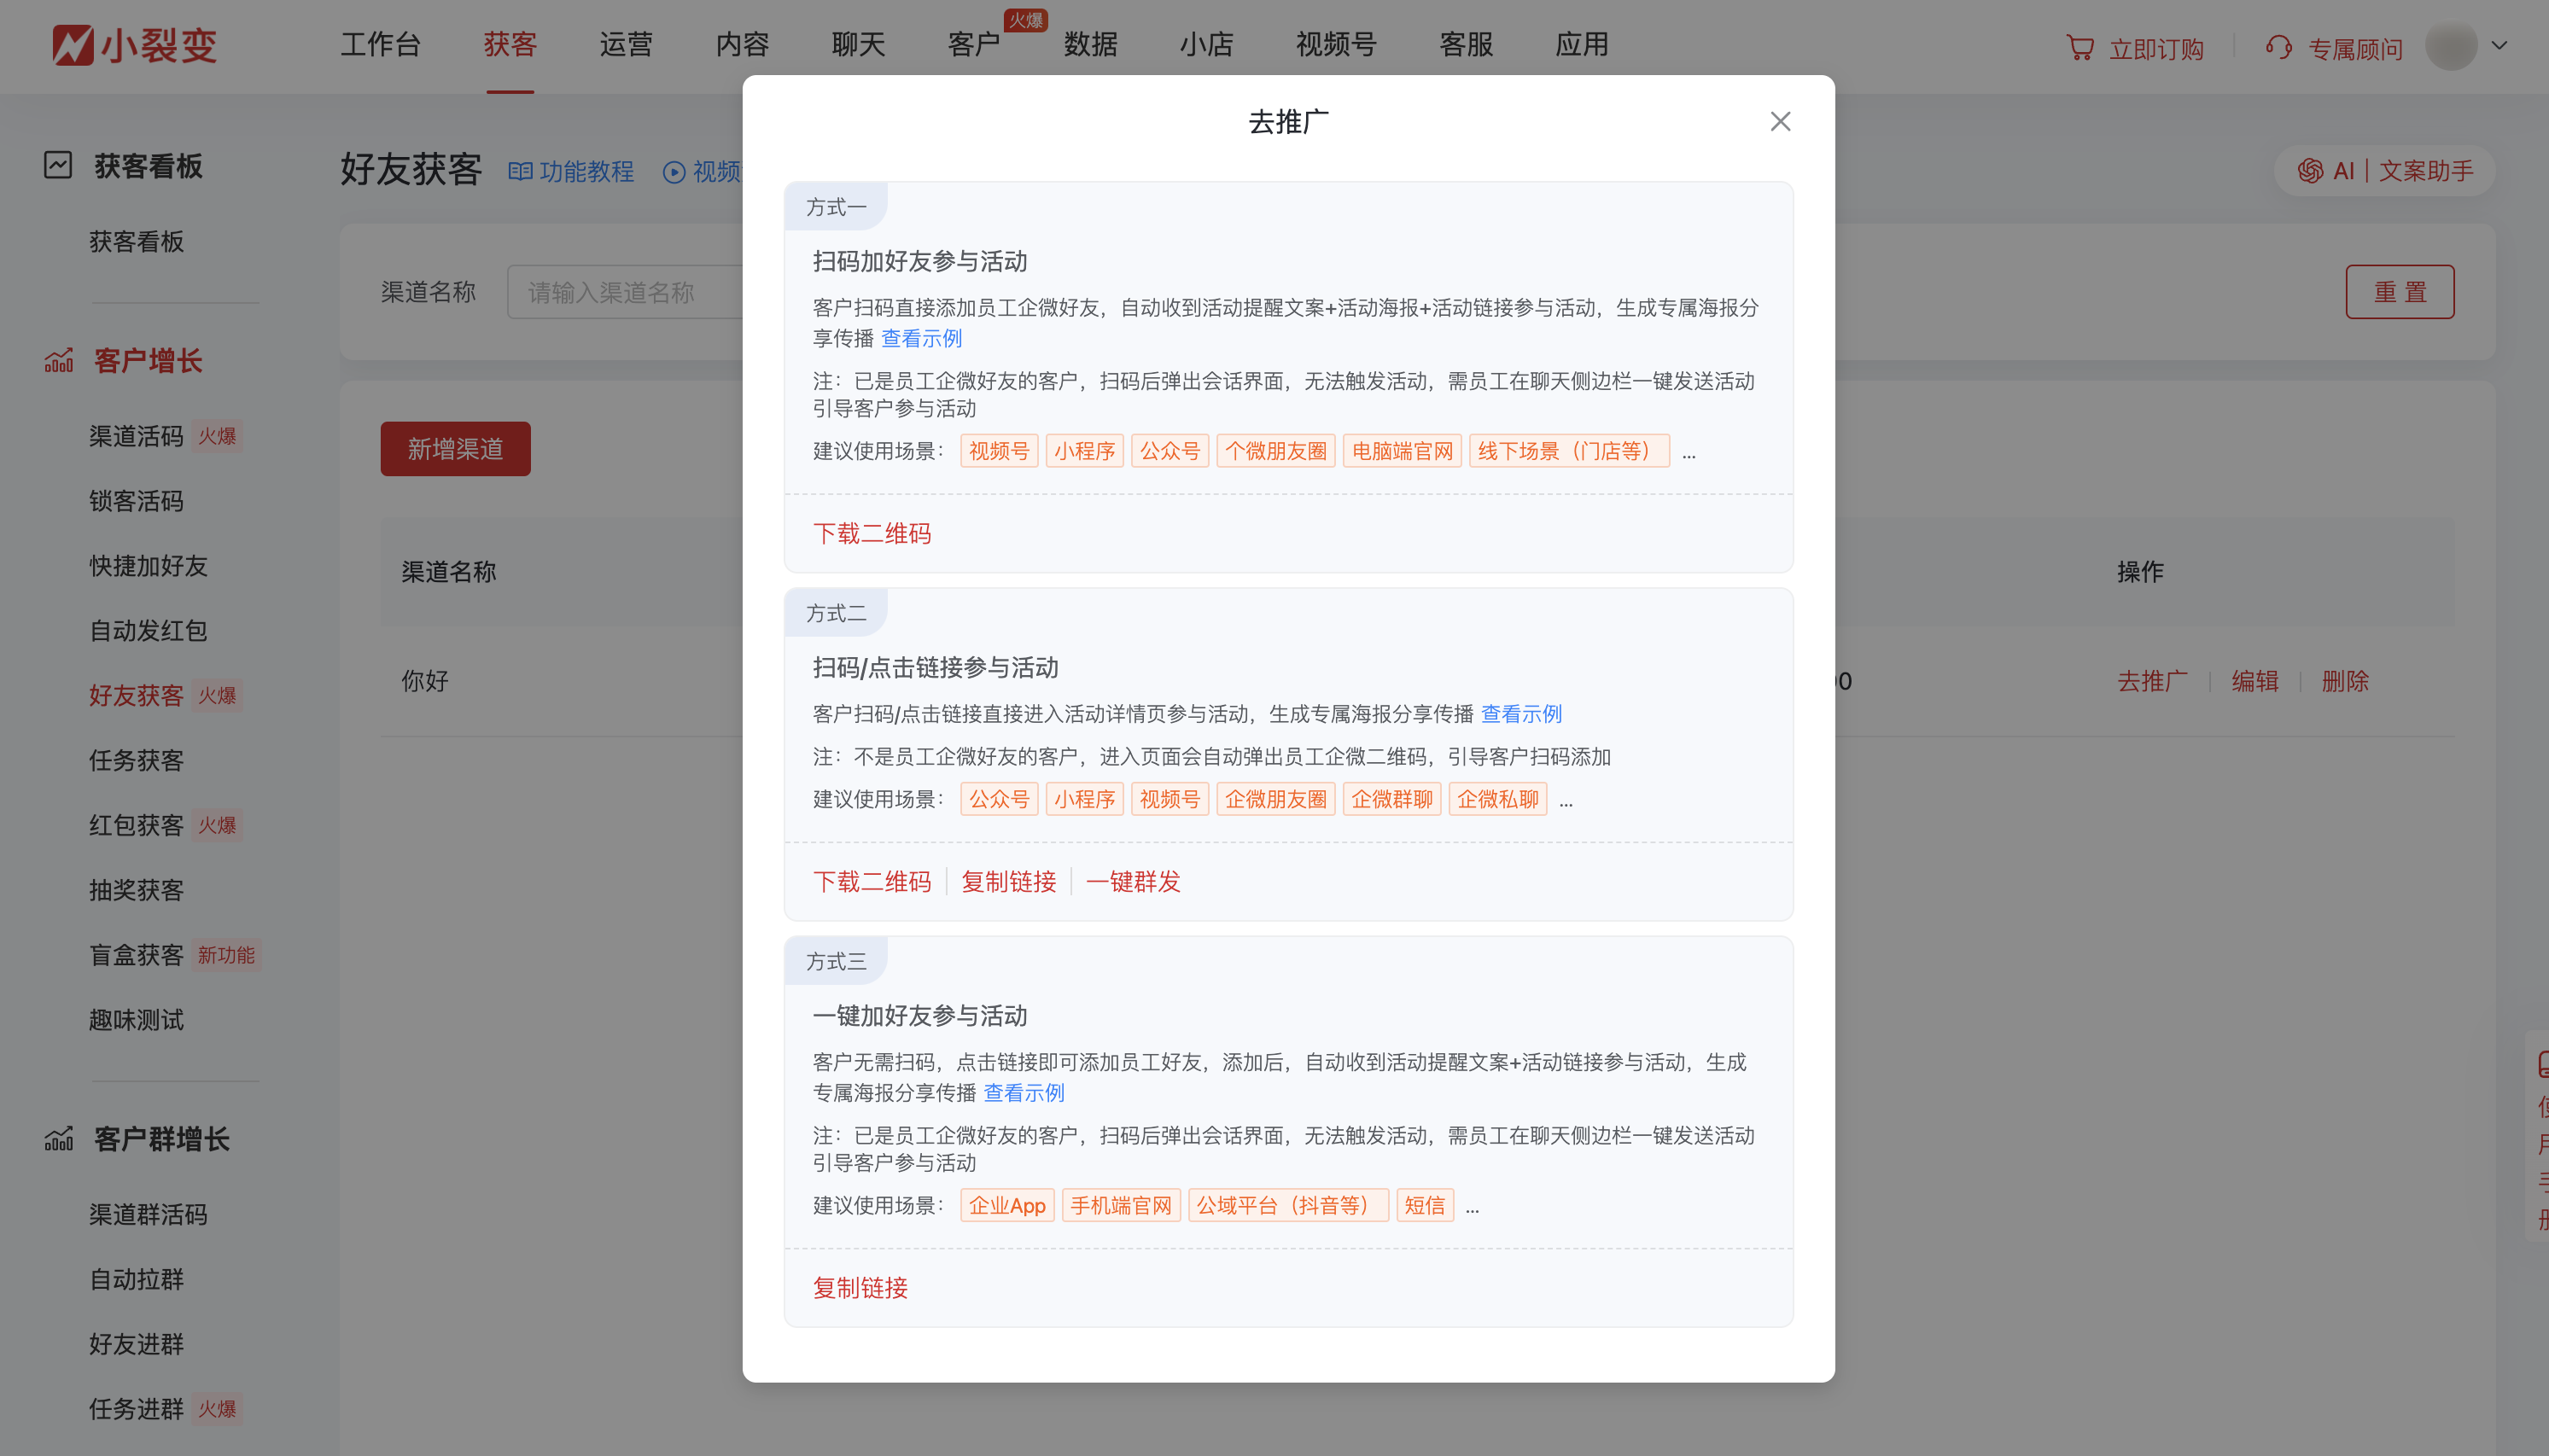The width and height of the screenshot is (2549, 1456).
Task: Click the 新增渠道 button
Action: [455, 448]
